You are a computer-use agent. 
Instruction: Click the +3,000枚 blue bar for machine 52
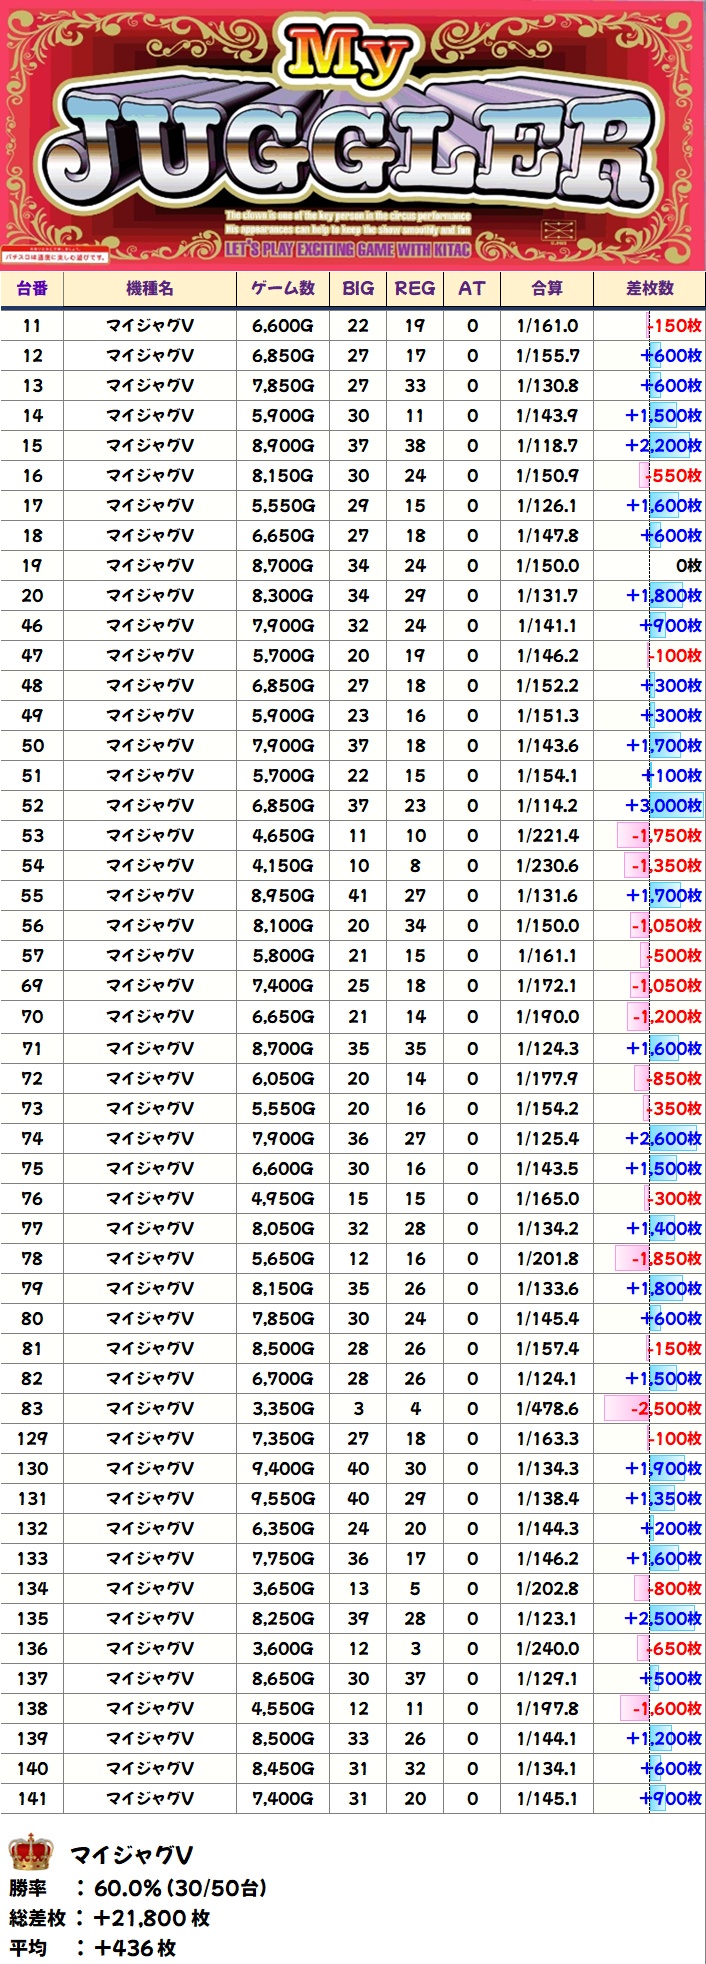[663, 805]
